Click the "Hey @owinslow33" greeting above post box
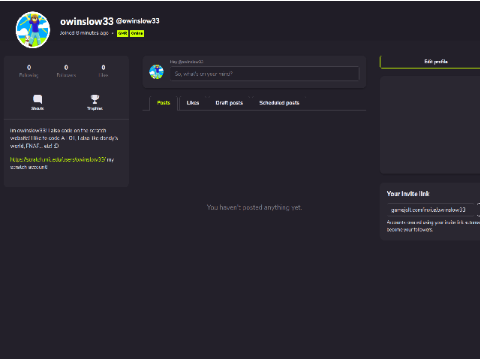480x360 pixels. [x=186, y=62]
